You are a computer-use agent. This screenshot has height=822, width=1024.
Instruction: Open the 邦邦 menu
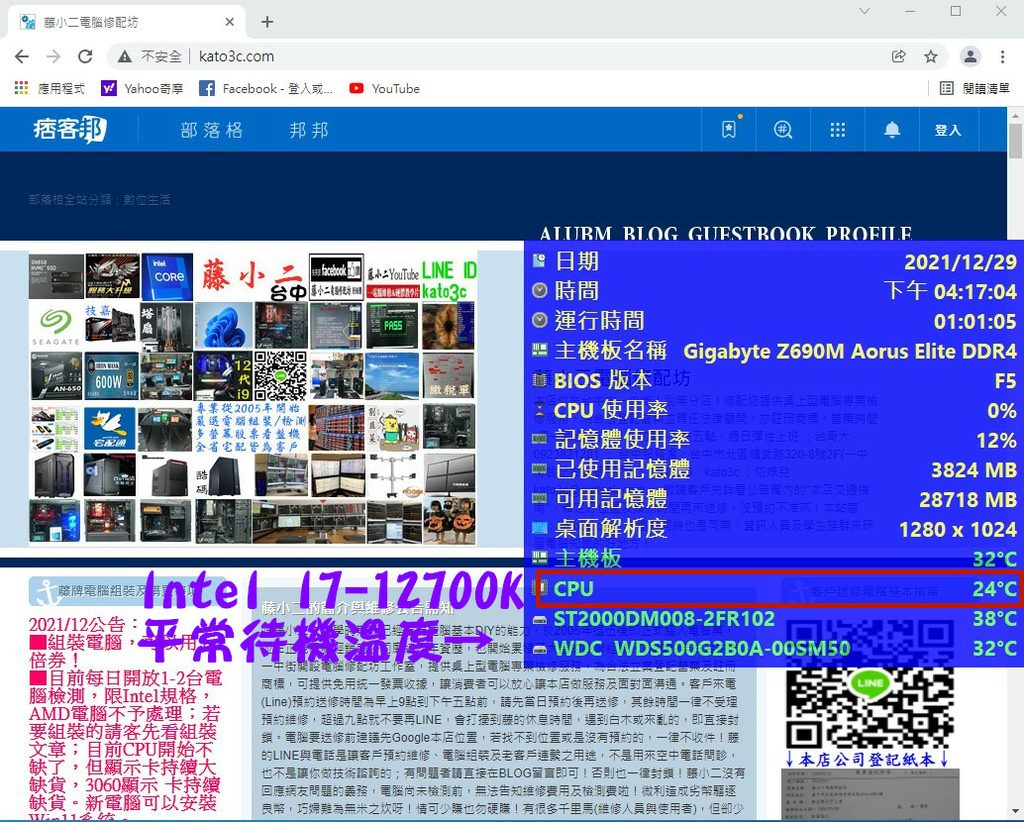pyautogui.click(x=309, y=131)
